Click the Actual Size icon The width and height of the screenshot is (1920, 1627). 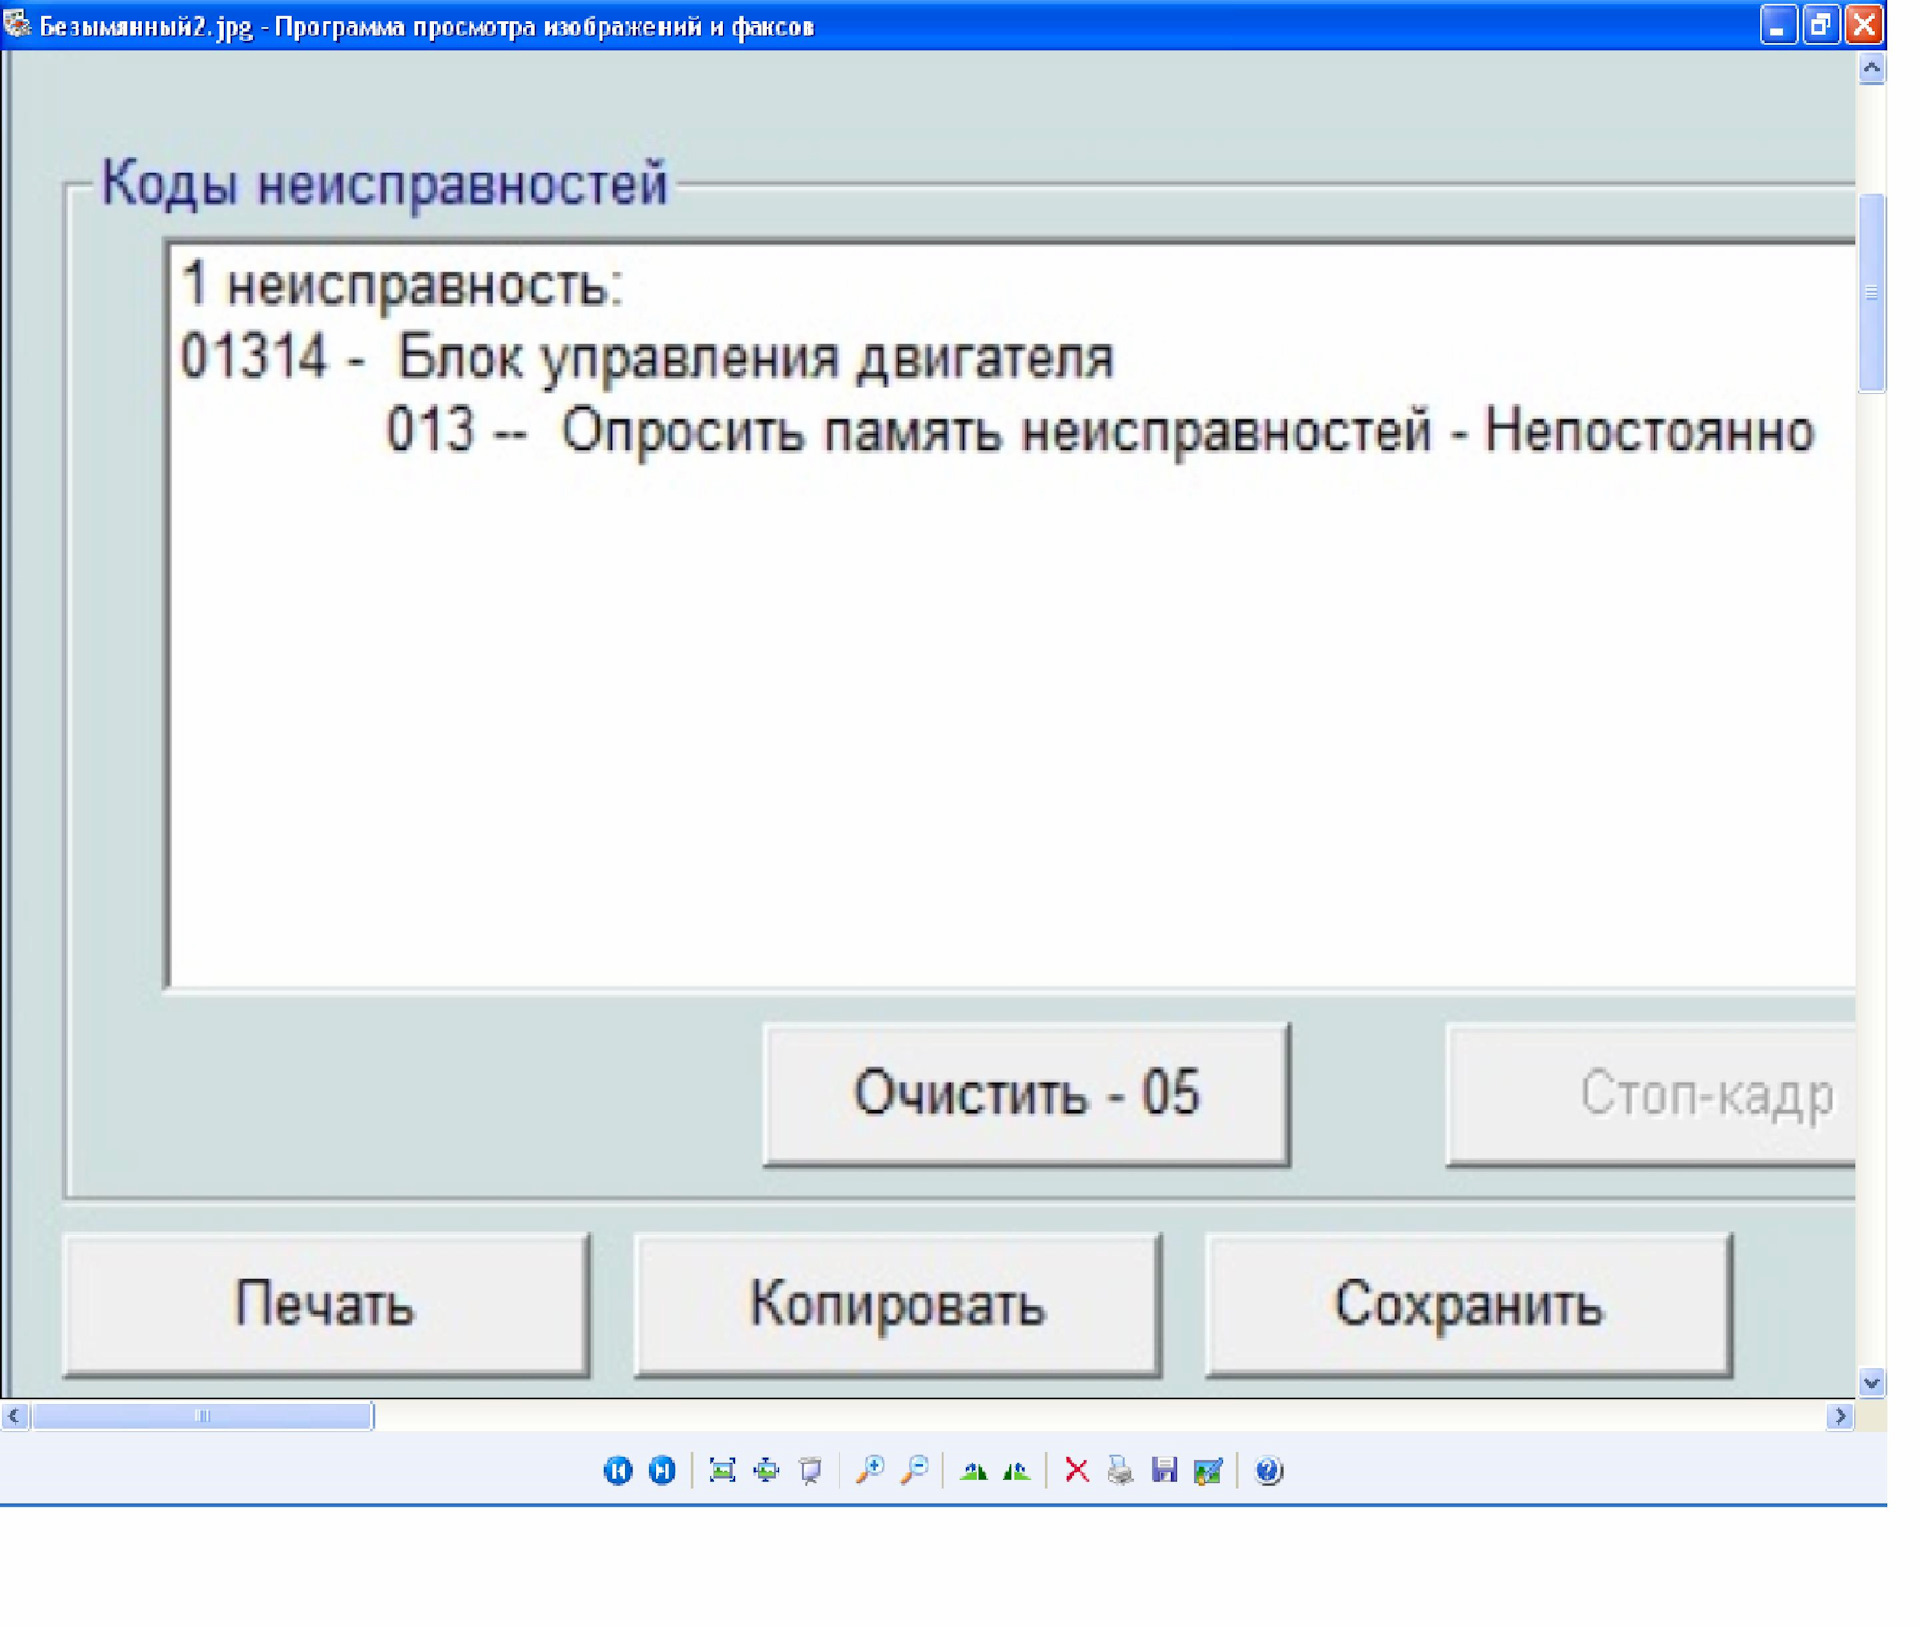766,1470
